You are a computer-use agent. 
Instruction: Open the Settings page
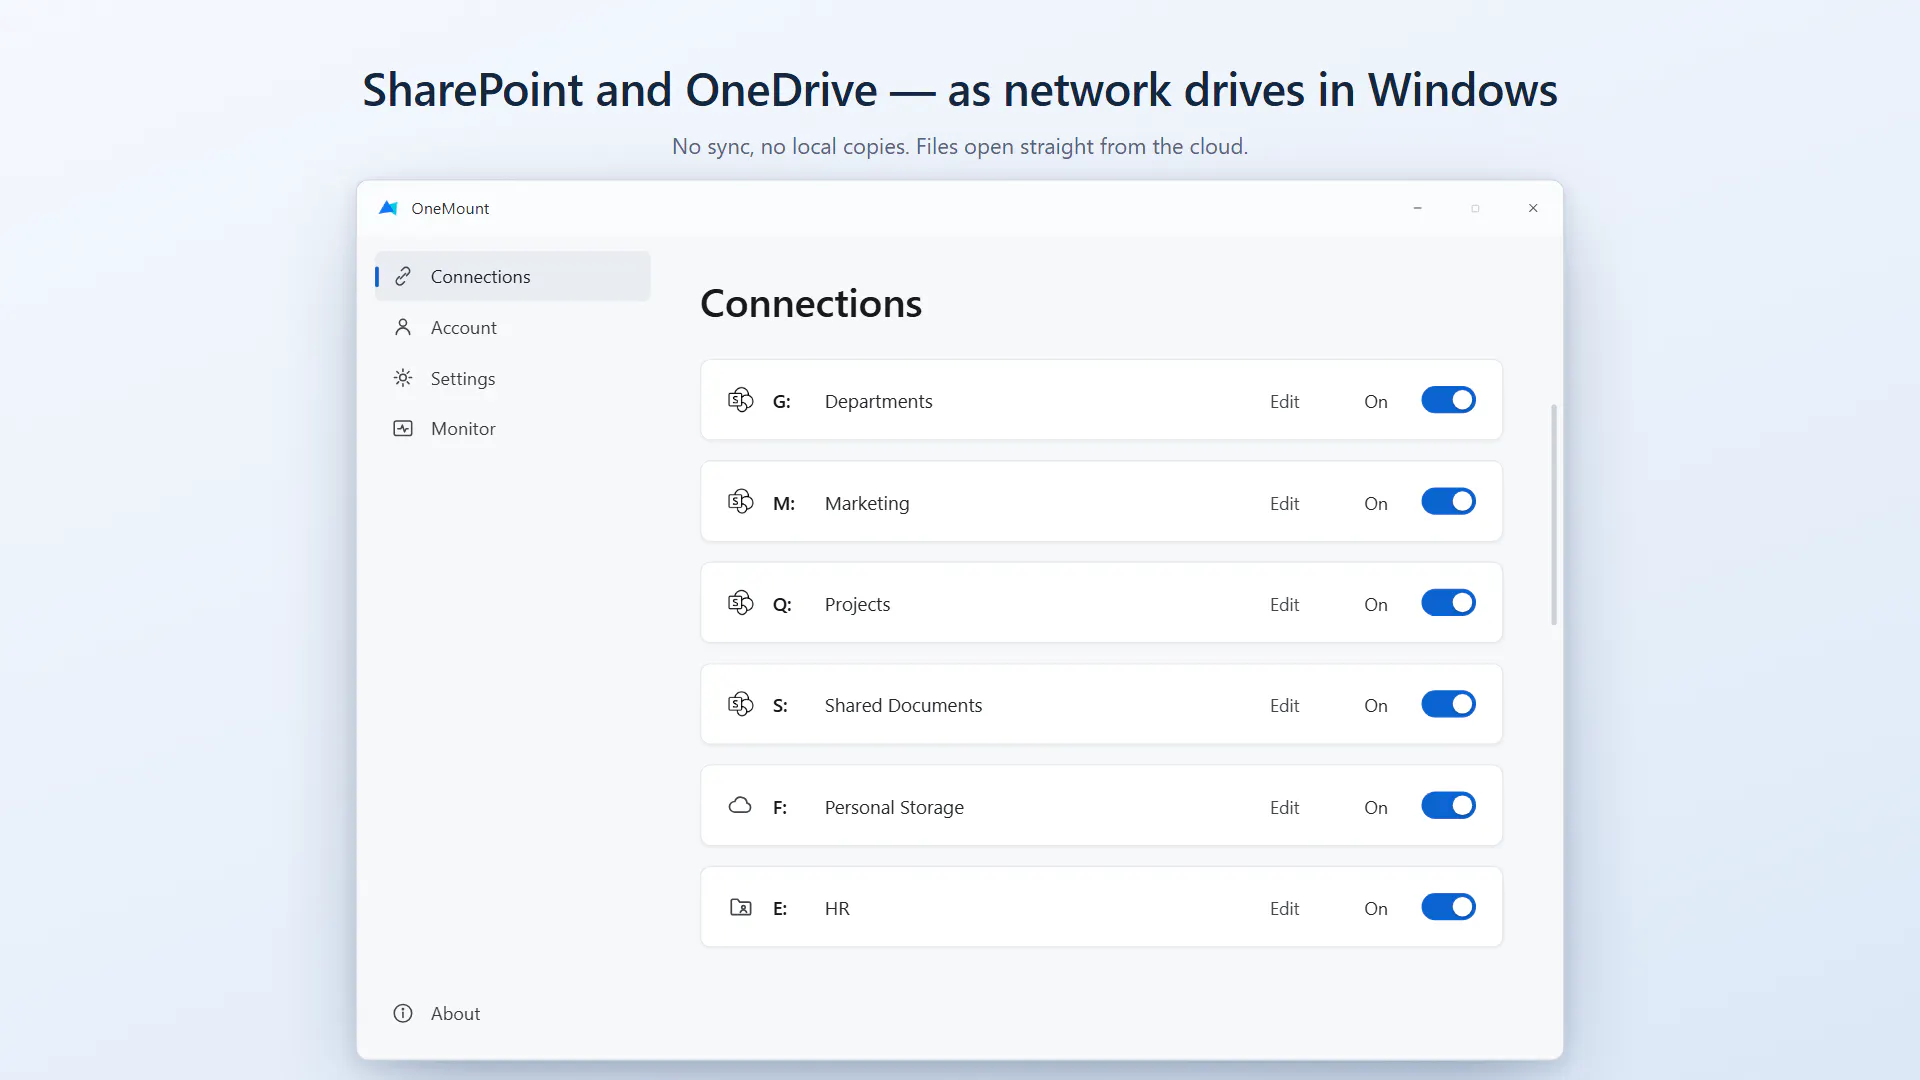coord(512,378)
